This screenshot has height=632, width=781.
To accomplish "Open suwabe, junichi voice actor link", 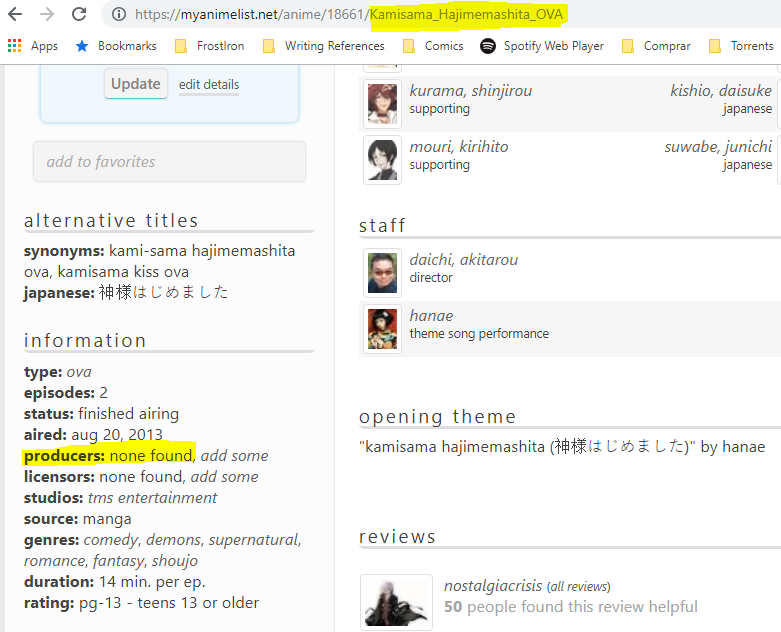I will click(x=718, y=146).
